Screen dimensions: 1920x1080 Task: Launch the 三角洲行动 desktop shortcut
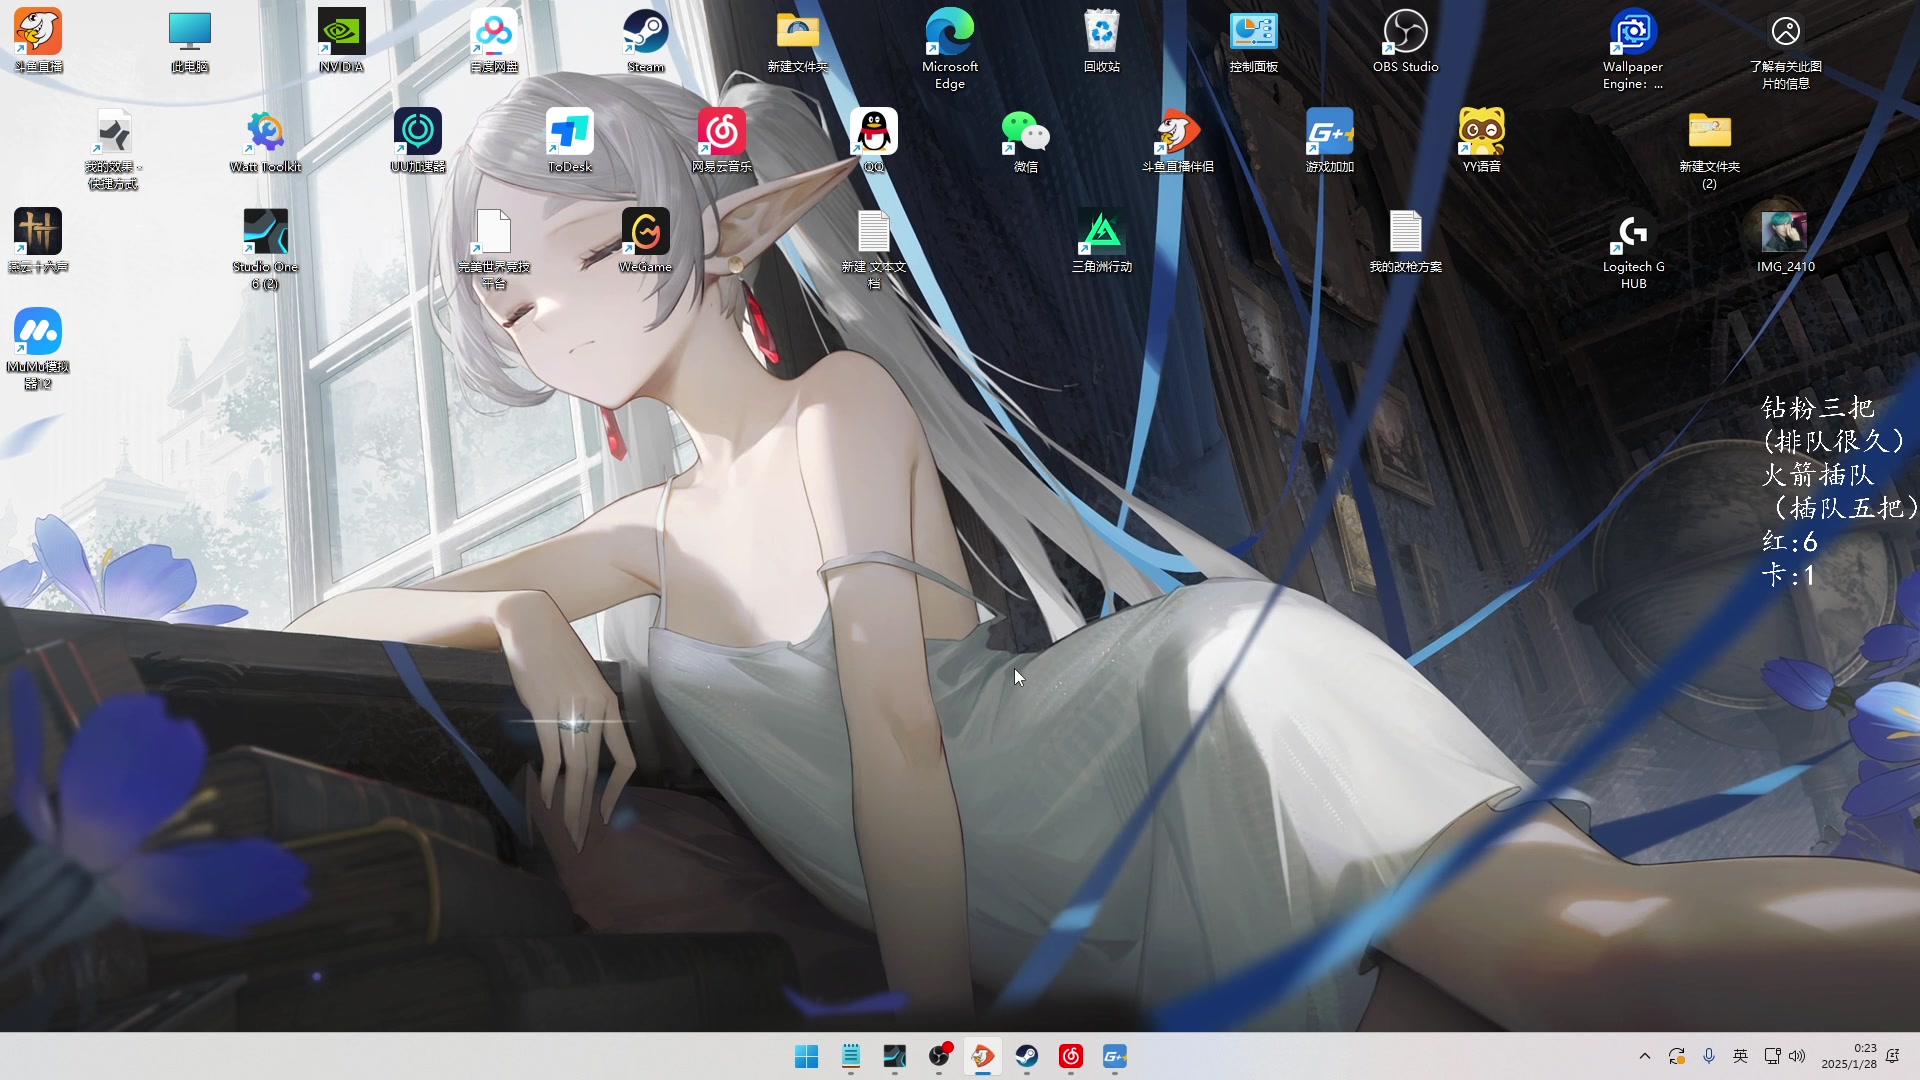click(x=1102, y=241)
